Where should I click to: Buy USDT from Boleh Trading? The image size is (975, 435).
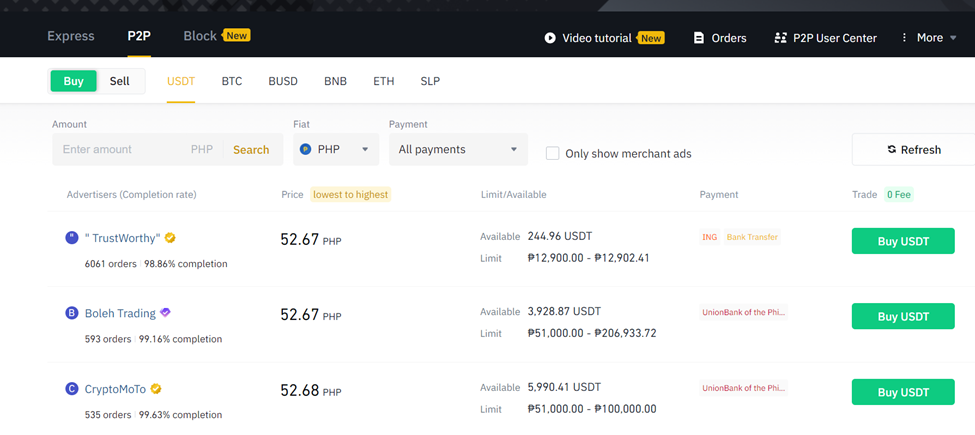(903, 316)
